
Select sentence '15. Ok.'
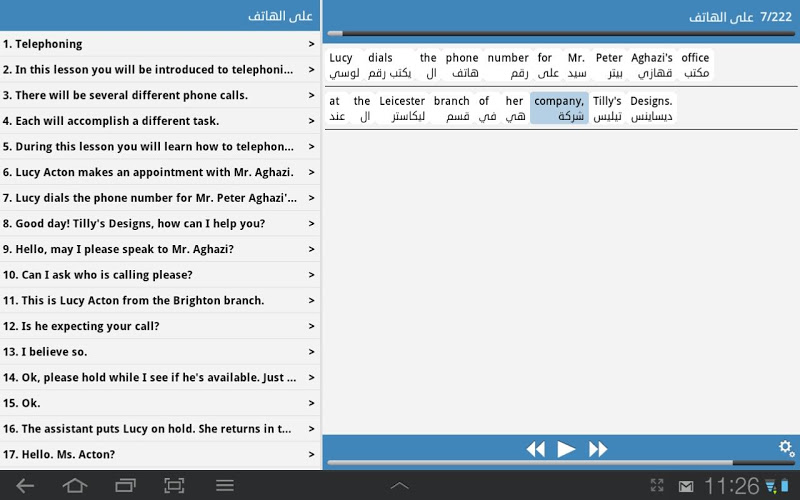[160, 403]
